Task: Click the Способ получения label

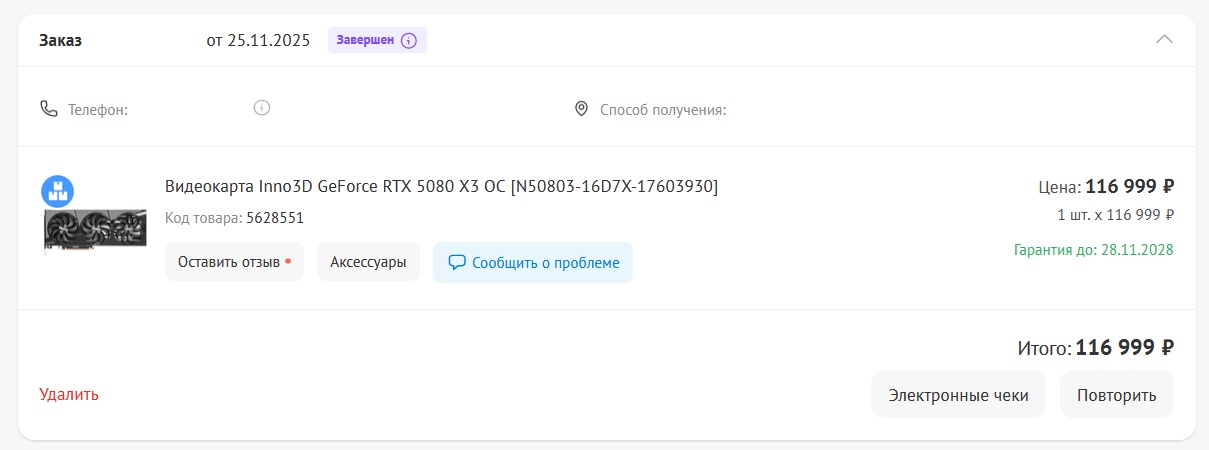Action: click(663, 109)
